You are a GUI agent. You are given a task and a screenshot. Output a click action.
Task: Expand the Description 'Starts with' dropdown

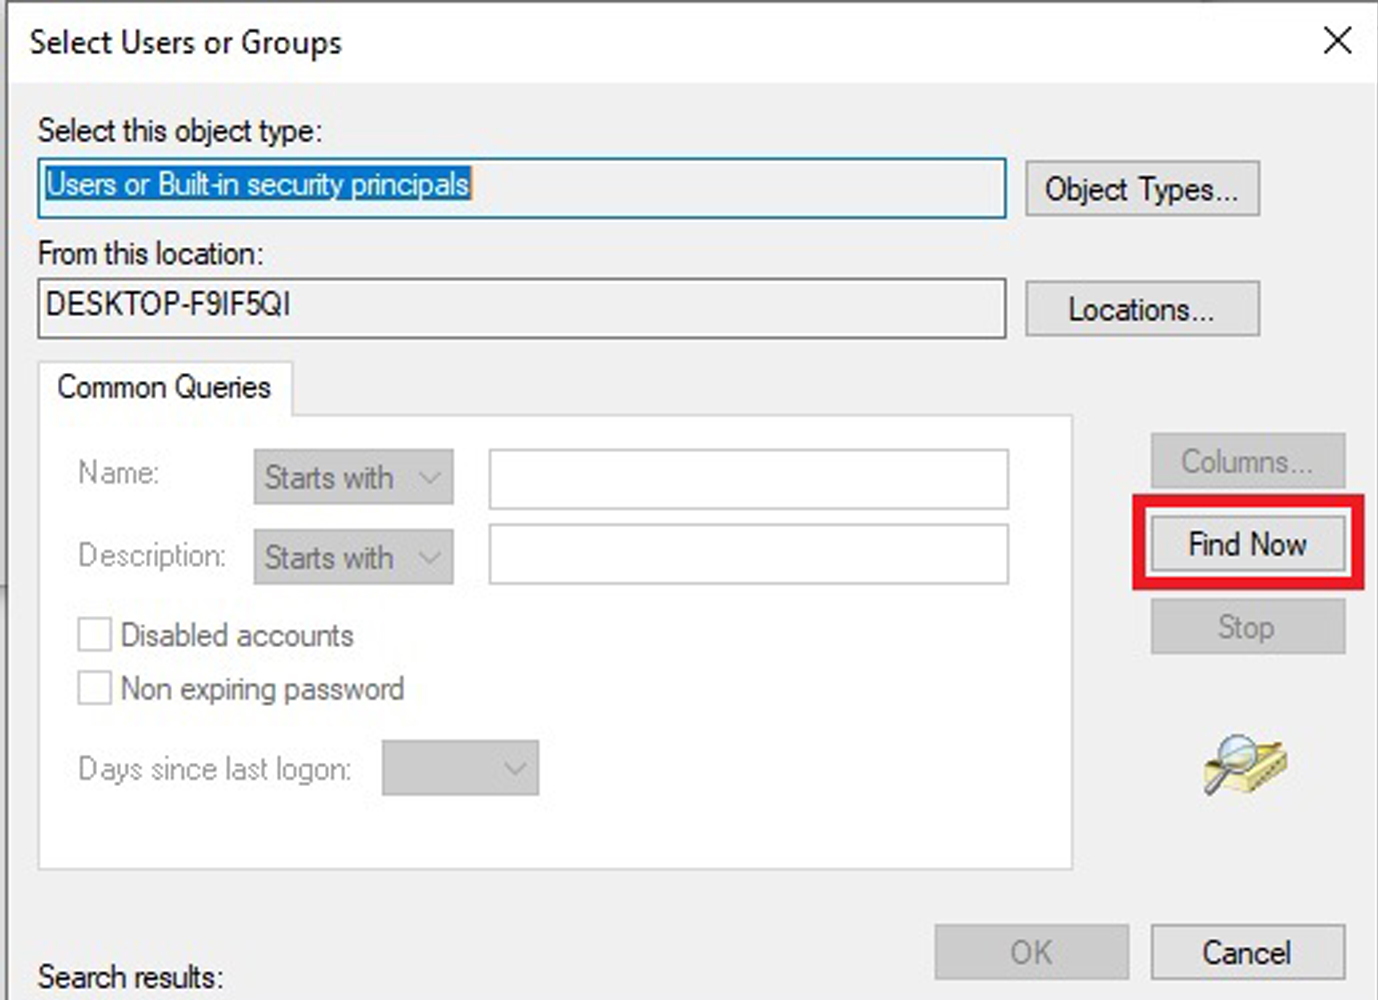353,557
